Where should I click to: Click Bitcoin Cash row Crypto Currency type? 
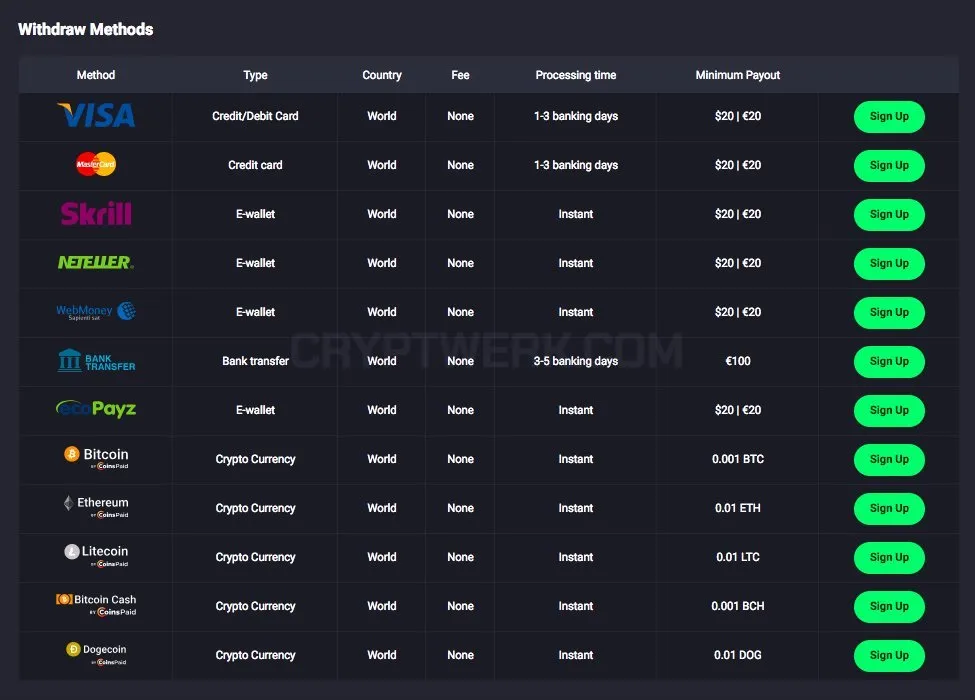coord(255,606)
